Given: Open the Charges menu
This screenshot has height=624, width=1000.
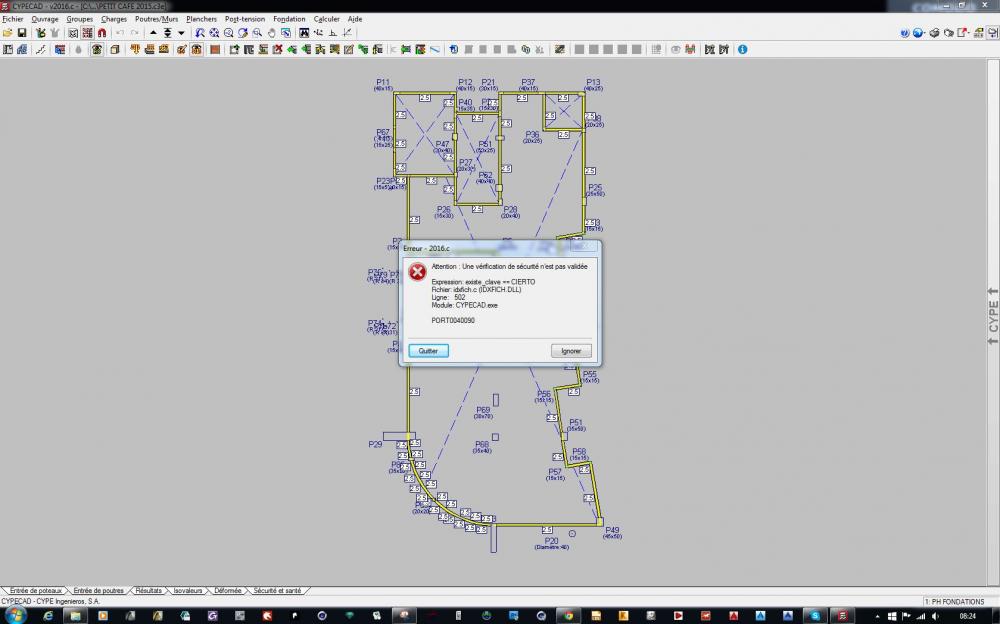Looking at the screenshot, I should click(114, 19).
